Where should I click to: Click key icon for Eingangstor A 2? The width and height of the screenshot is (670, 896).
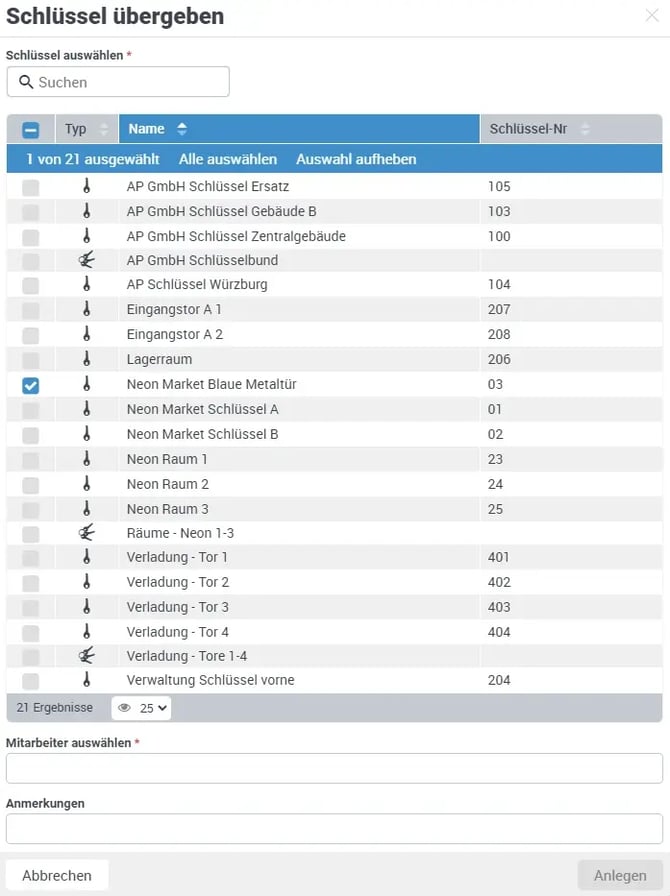point(86,334)
